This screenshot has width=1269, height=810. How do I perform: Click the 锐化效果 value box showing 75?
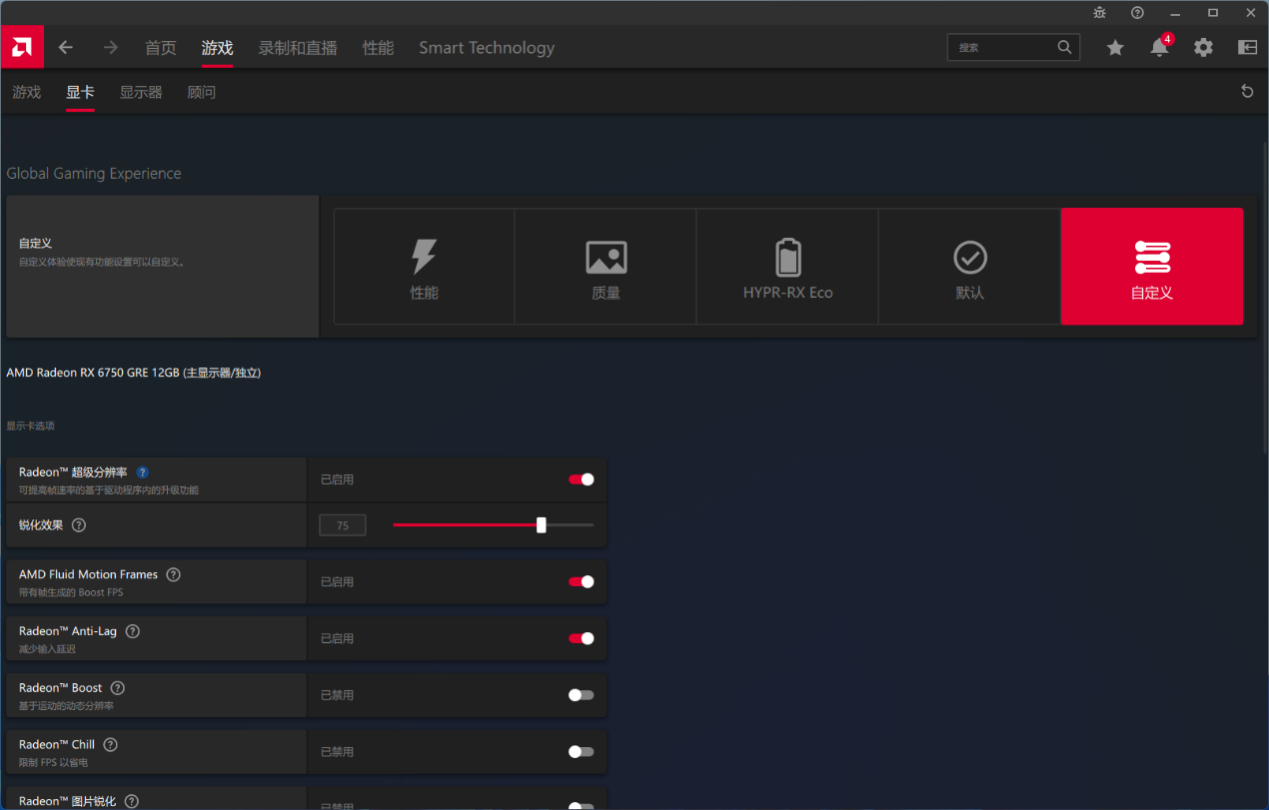pos(342,525)
